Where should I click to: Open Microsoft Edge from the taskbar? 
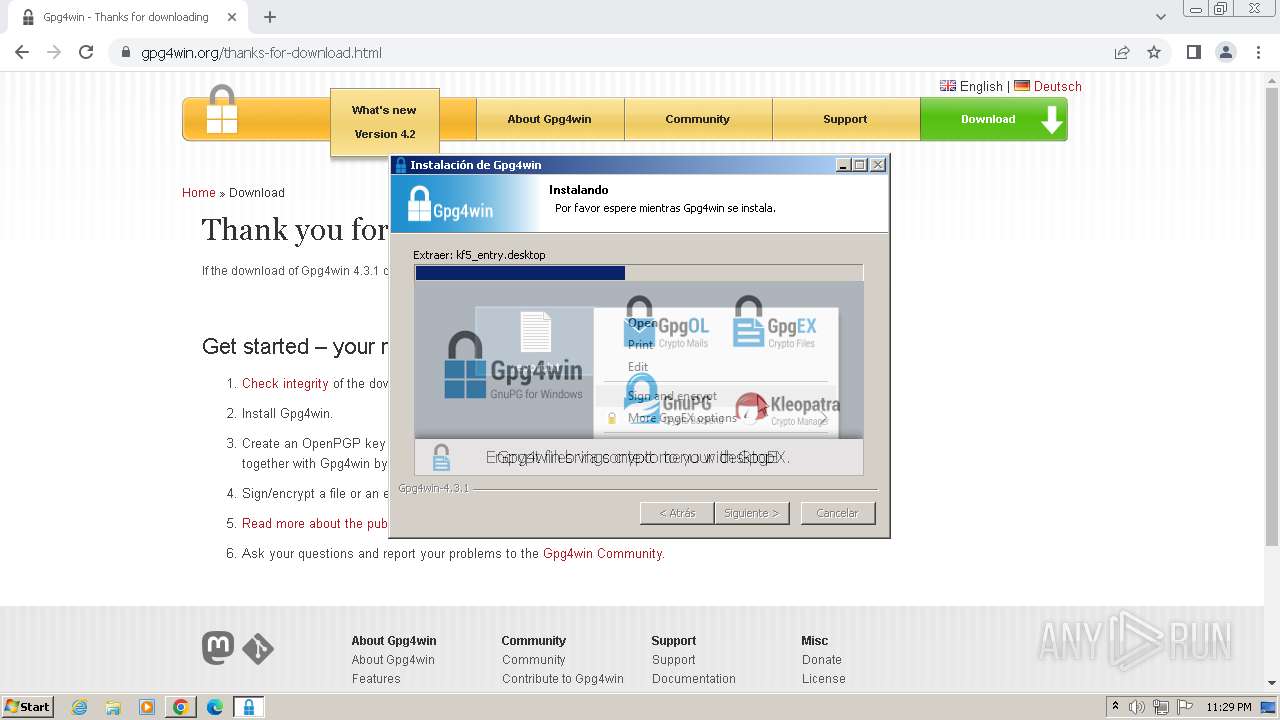click(x=215, y=707)
